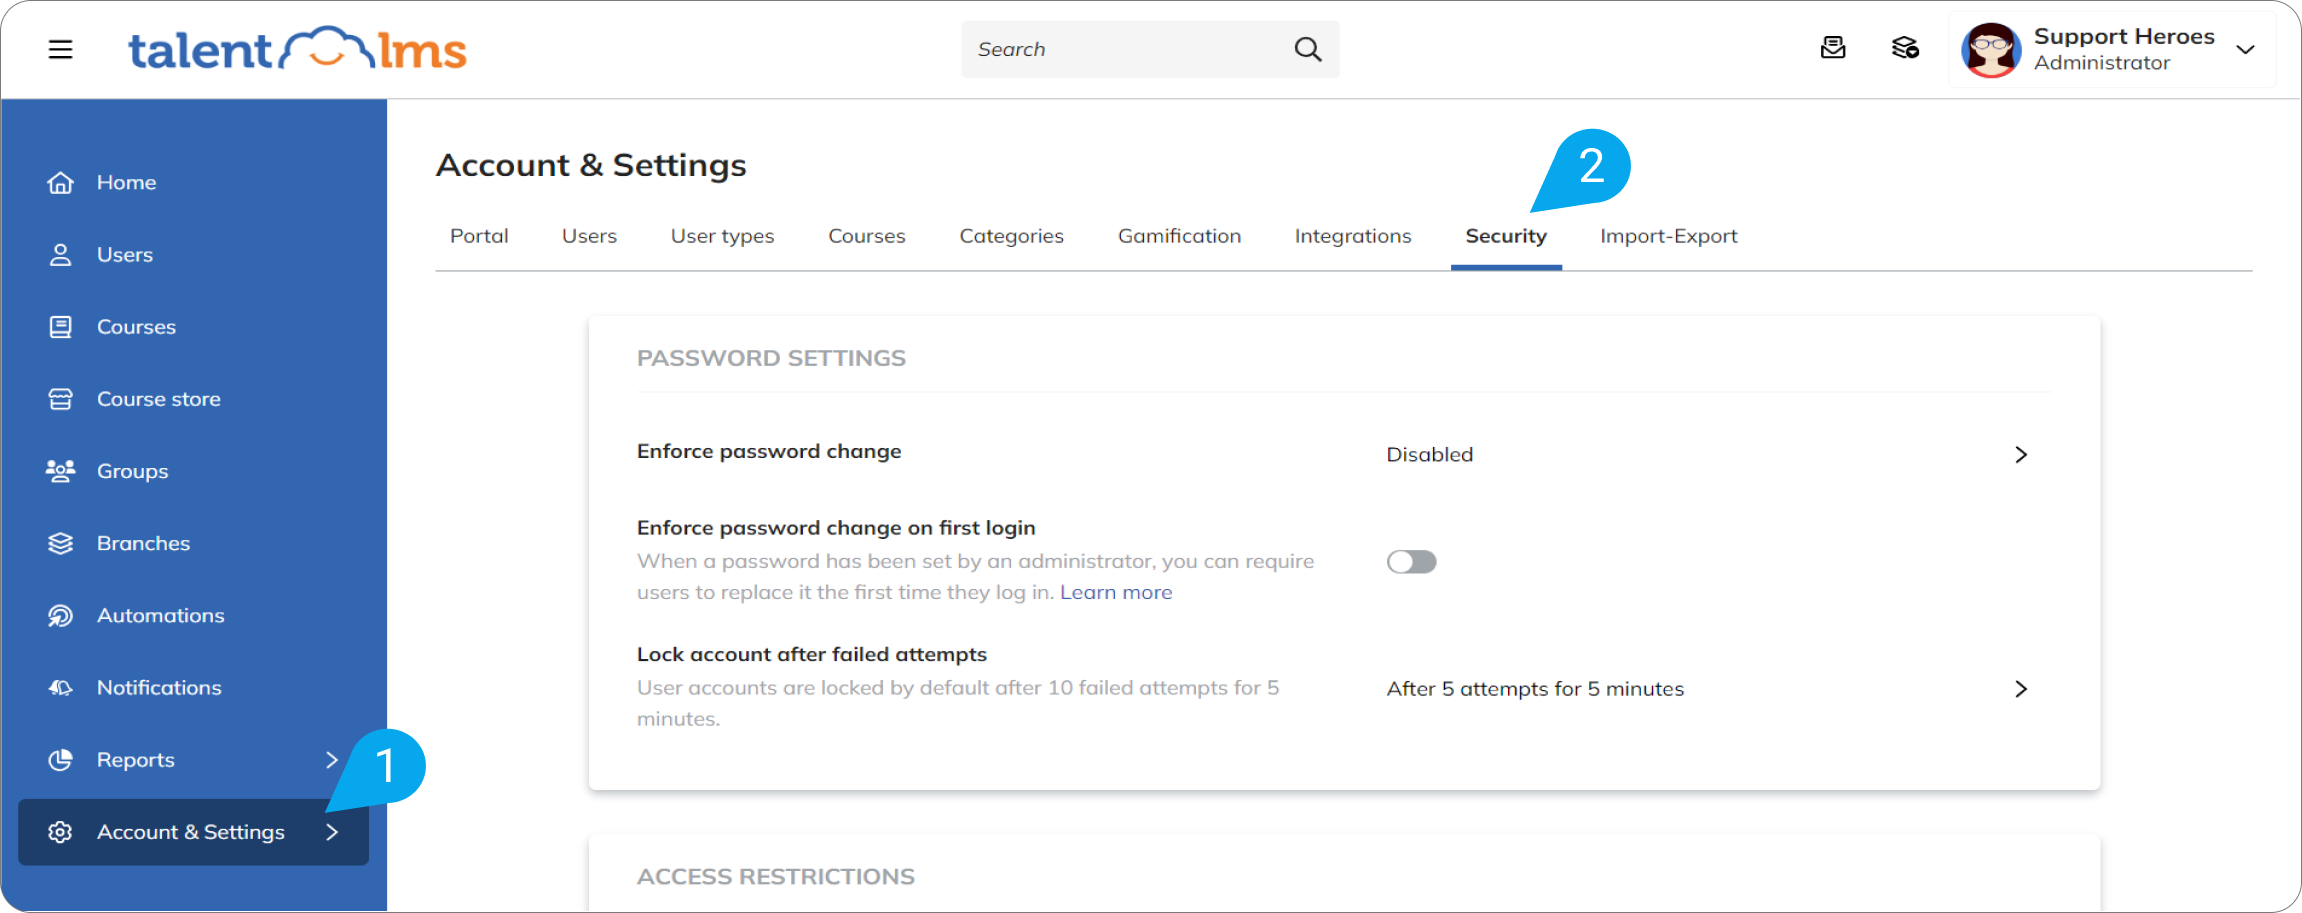Image resolution: width=2302 pixels, height=913 pixels.
Task: Open the messages inbox icon in the header
Action: (1833, 48)
